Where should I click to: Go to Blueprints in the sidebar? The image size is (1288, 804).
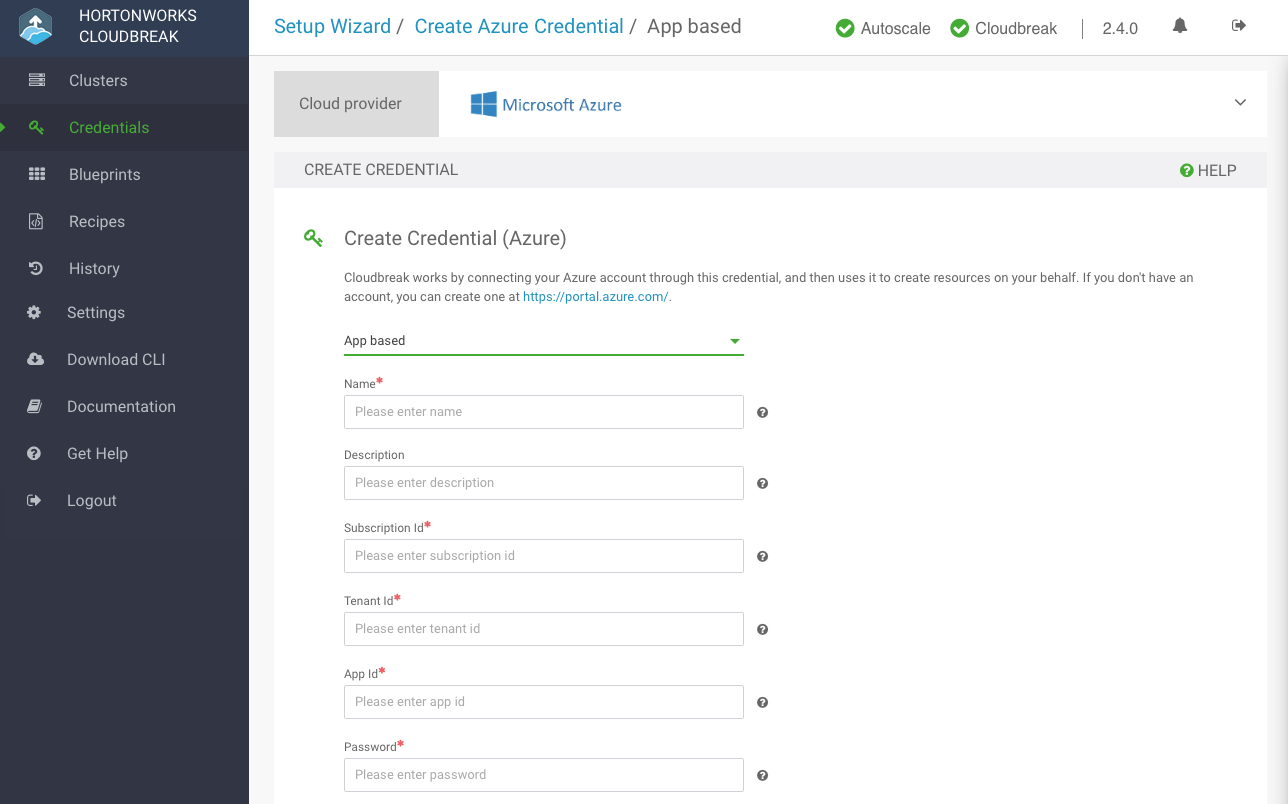[x=104, y=174]
